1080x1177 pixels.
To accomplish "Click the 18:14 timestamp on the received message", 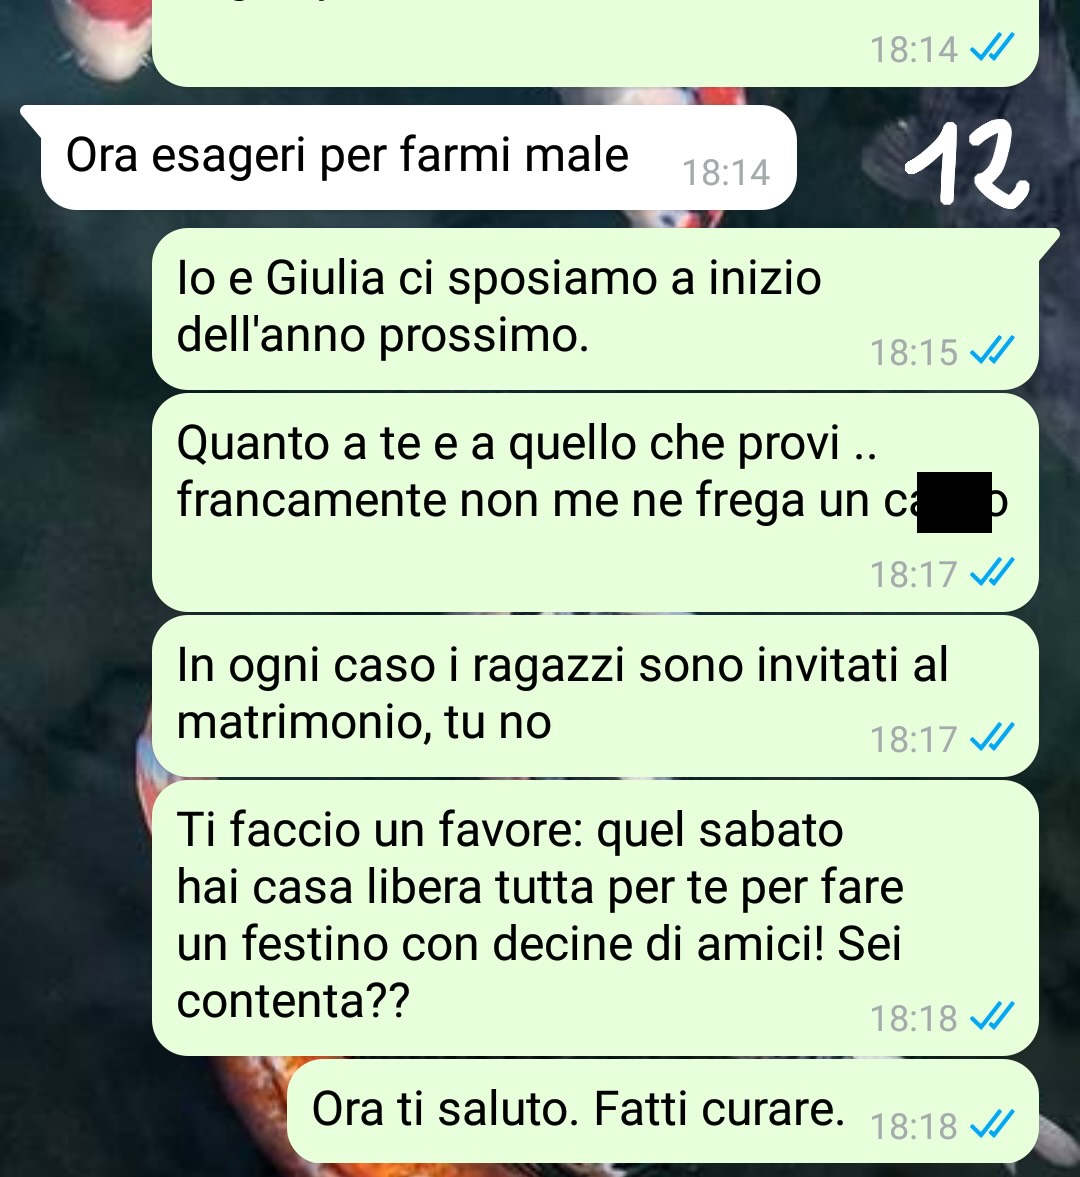I will (726, 173).
